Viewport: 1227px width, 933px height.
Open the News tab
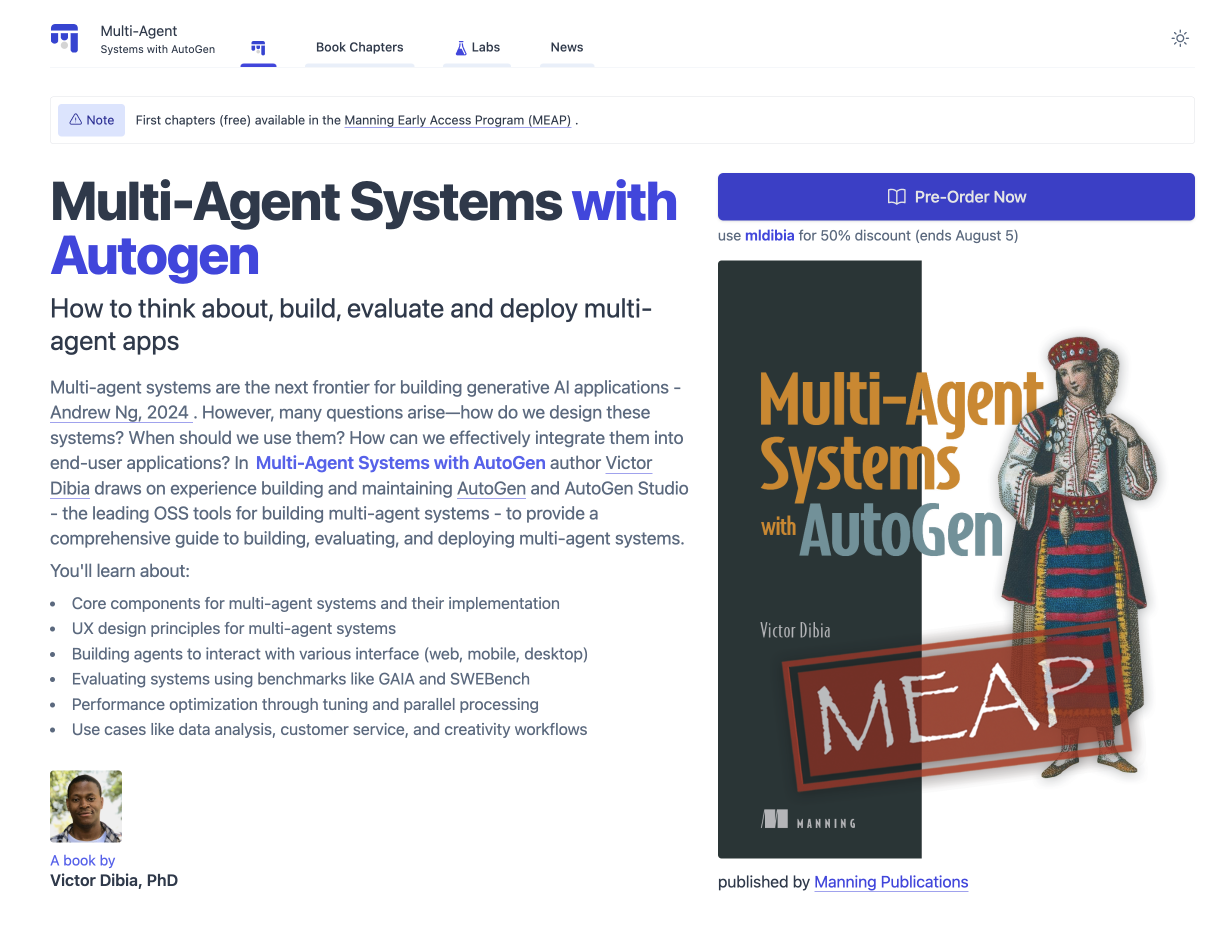[567, 47]
